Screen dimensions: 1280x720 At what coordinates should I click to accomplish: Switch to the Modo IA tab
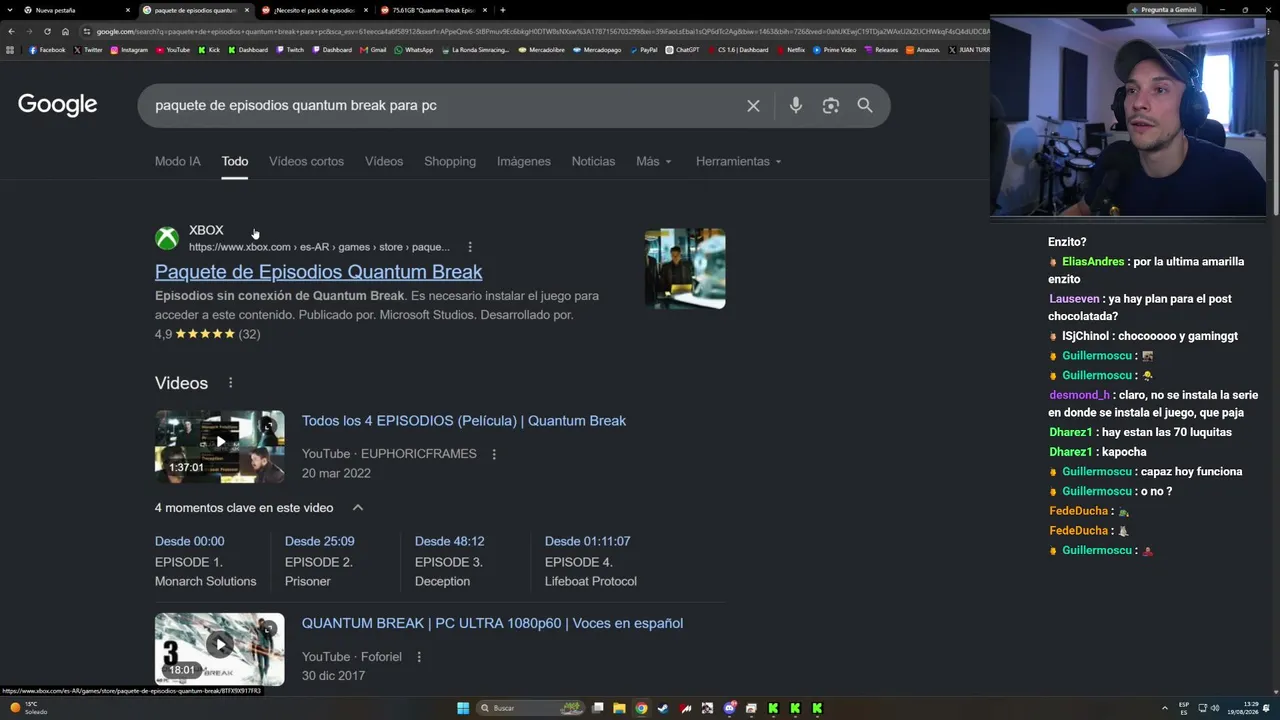tap(178, 161)
